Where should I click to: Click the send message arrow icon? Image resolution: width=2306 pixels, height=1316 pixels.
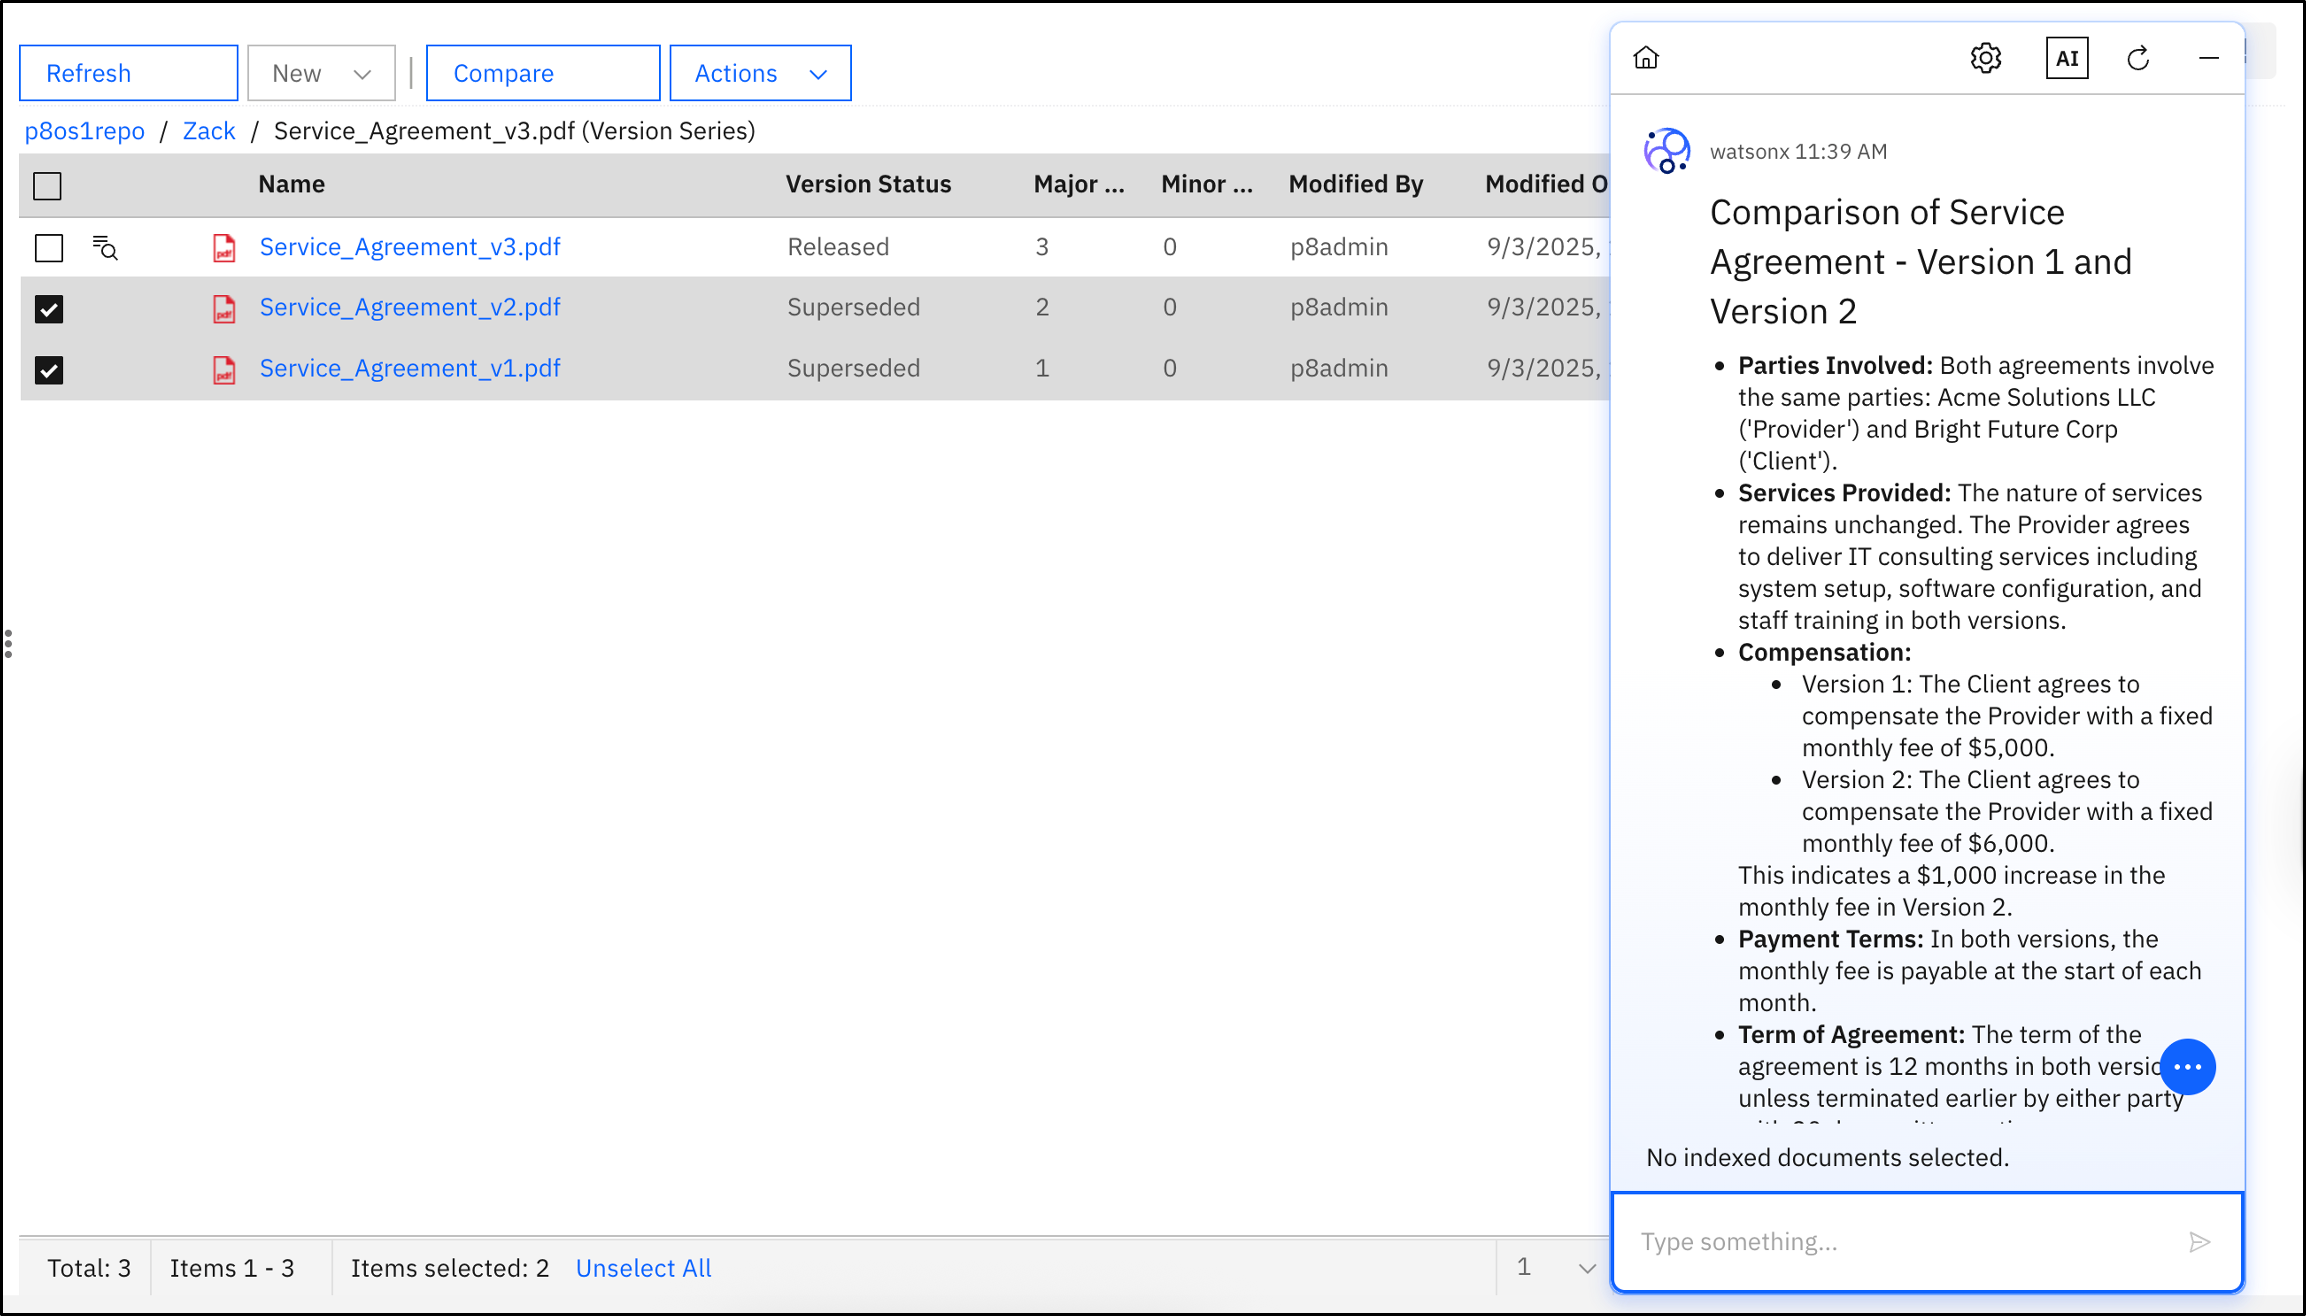[2199, 1242]
